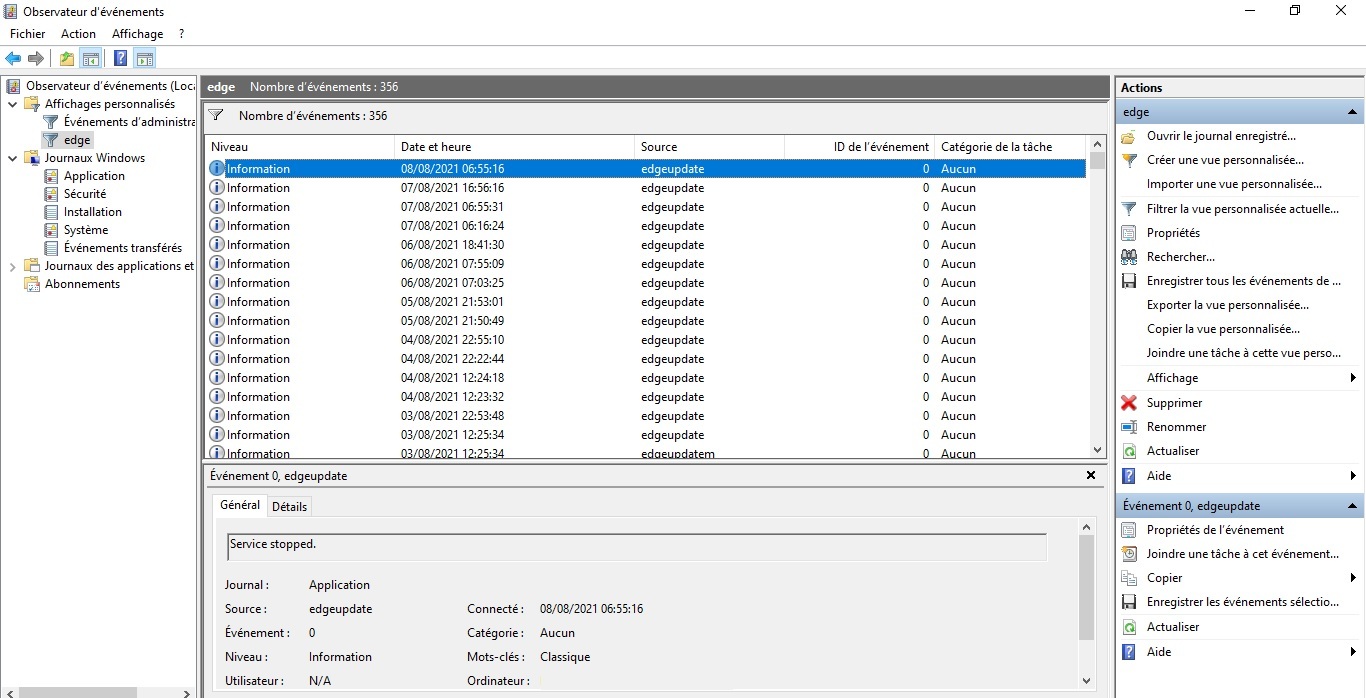Select Sécurité log in the tree
The height and width of the screenshot is (698, 1366).
pos(84,194)
